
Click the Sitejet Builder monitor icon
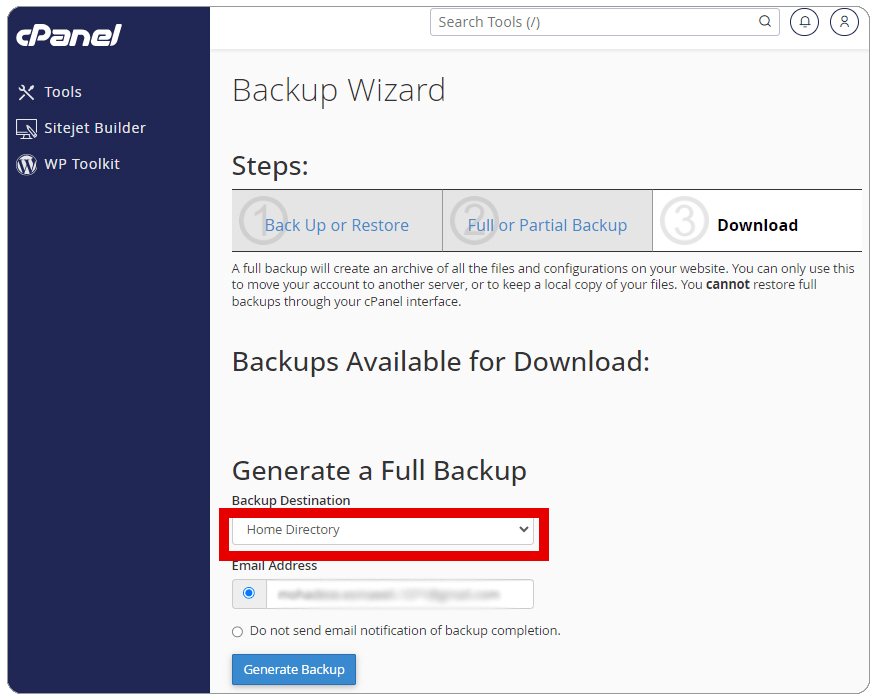click(x=27, y=128)
